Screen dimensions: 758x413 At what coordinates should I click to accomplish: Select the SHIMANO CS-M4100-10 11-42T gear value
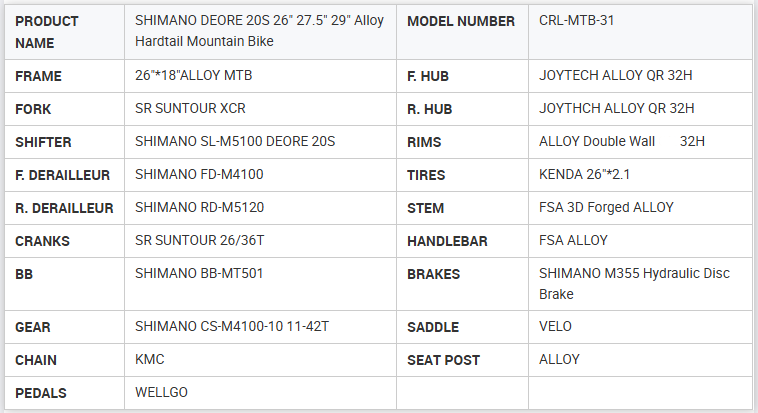tap(232, 327)
